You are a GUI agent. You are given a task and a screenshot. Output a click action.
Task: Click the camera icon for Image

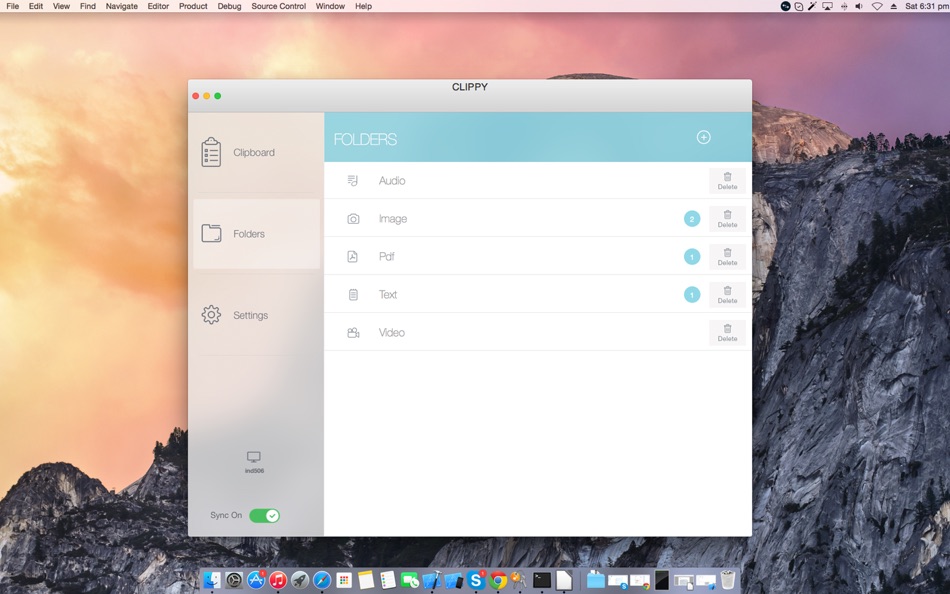[x=353, y=219]
